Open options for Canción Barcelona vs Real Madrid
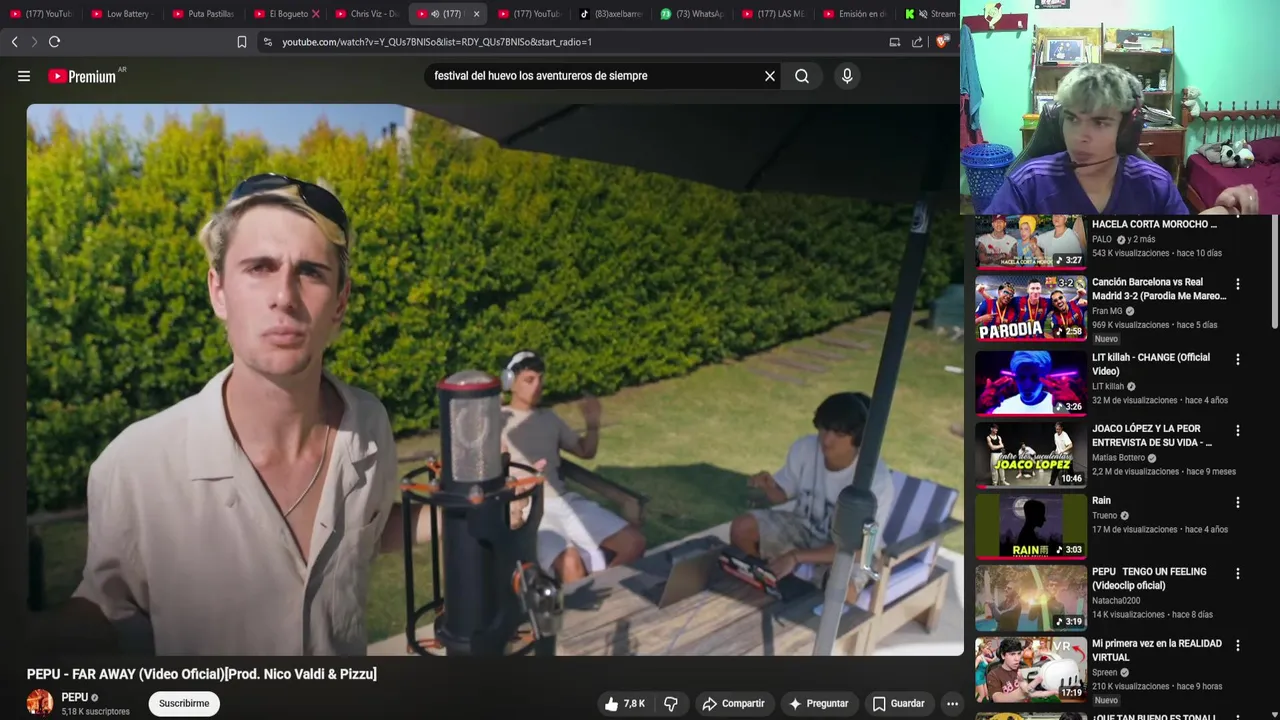Screen dimensions: 1280x720 pyautogui.click(x=1238, y=284)
